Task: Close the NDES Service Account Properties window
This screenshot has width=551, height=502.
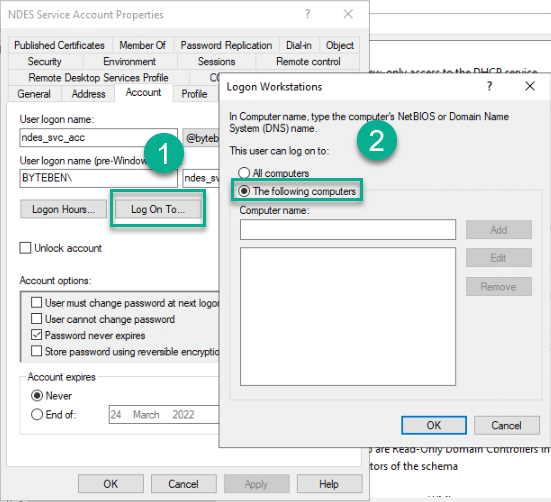Action: pyautogui.click(x=348, y=14)
